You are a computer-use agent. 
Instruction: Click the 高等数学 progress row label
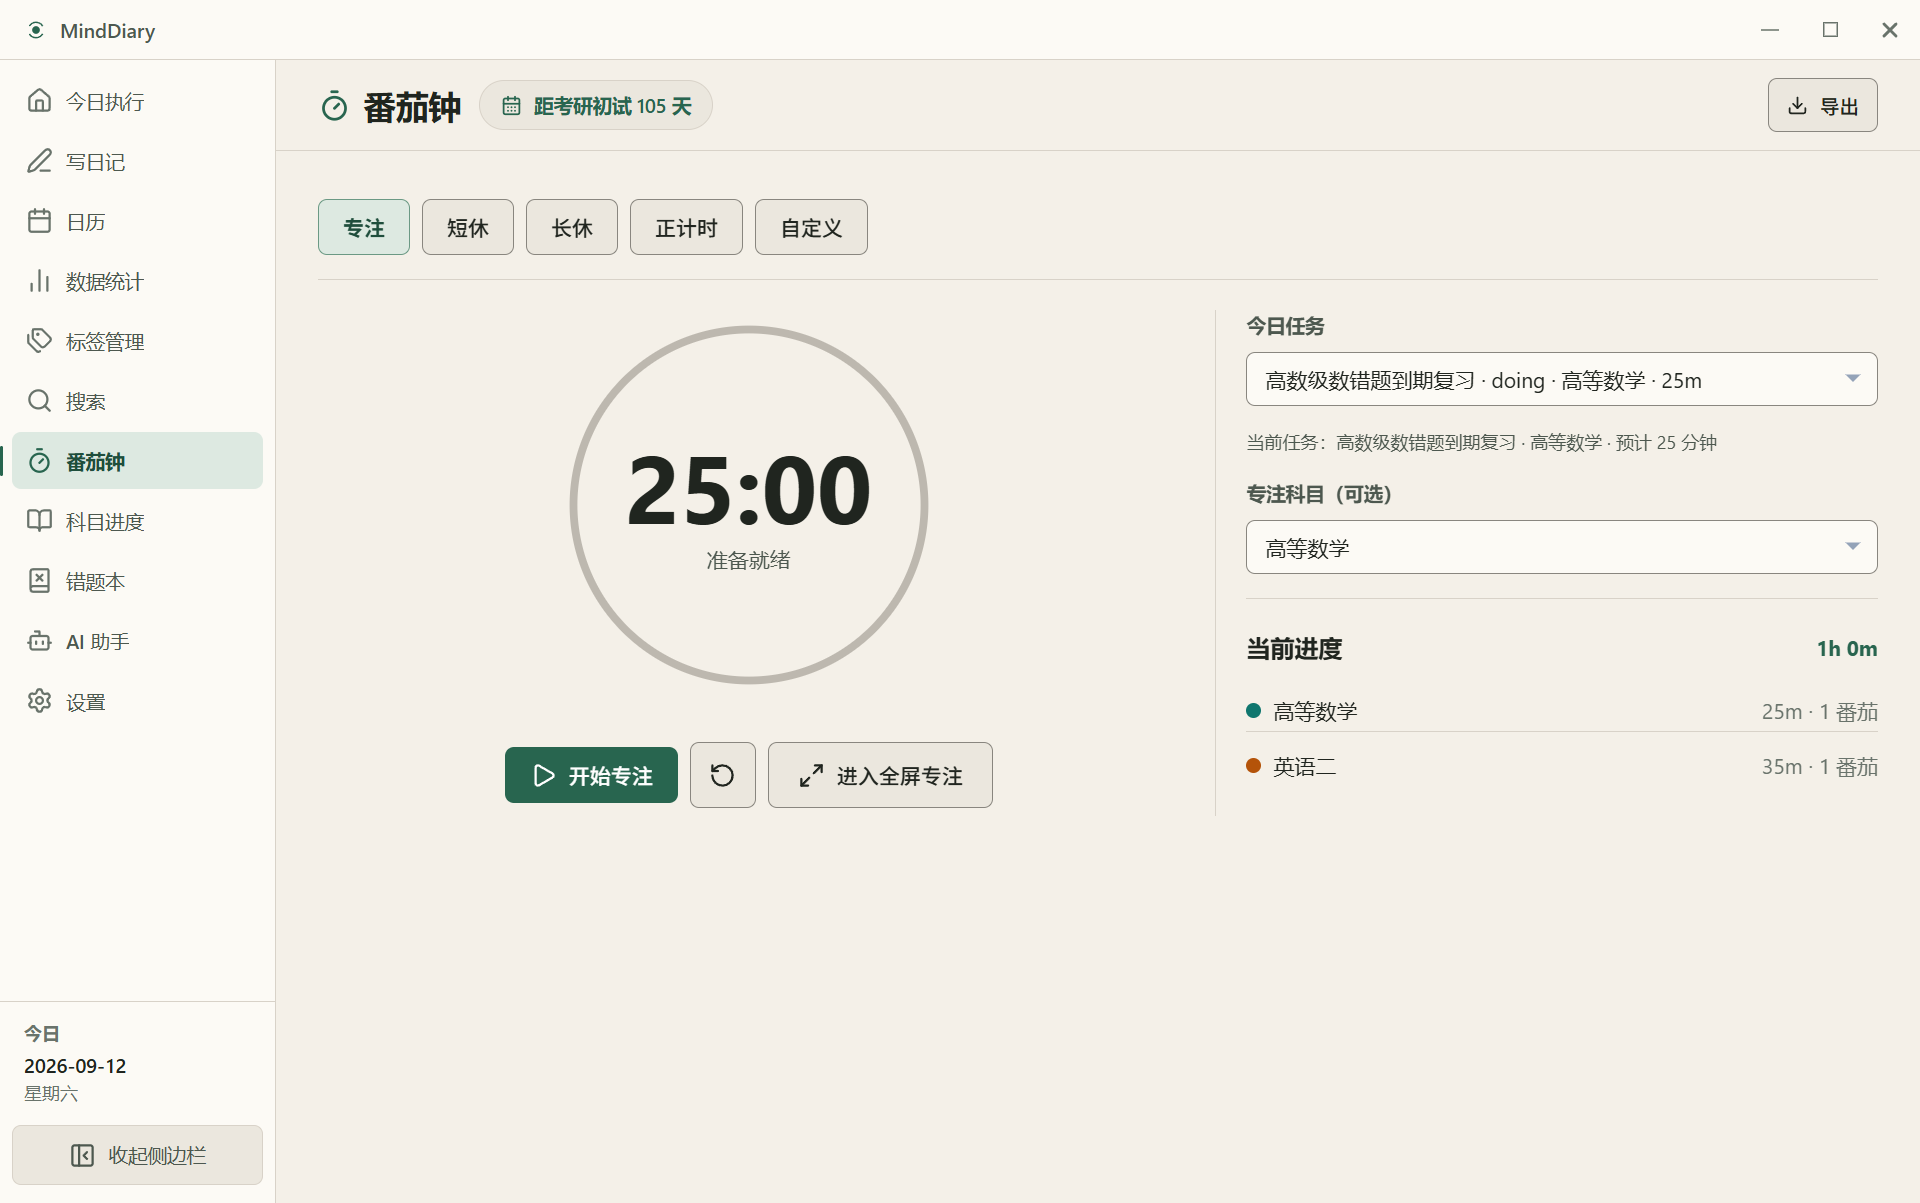(1315, 712)
